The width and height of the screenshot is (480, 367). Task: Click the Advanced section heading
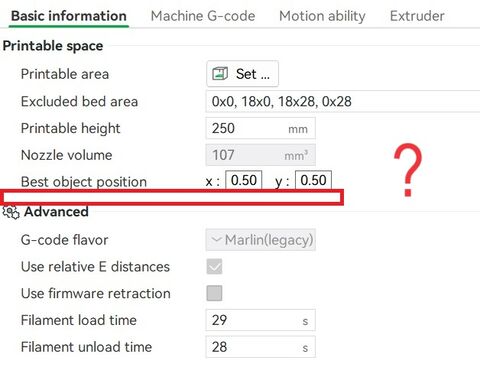[x=56, y=212]
